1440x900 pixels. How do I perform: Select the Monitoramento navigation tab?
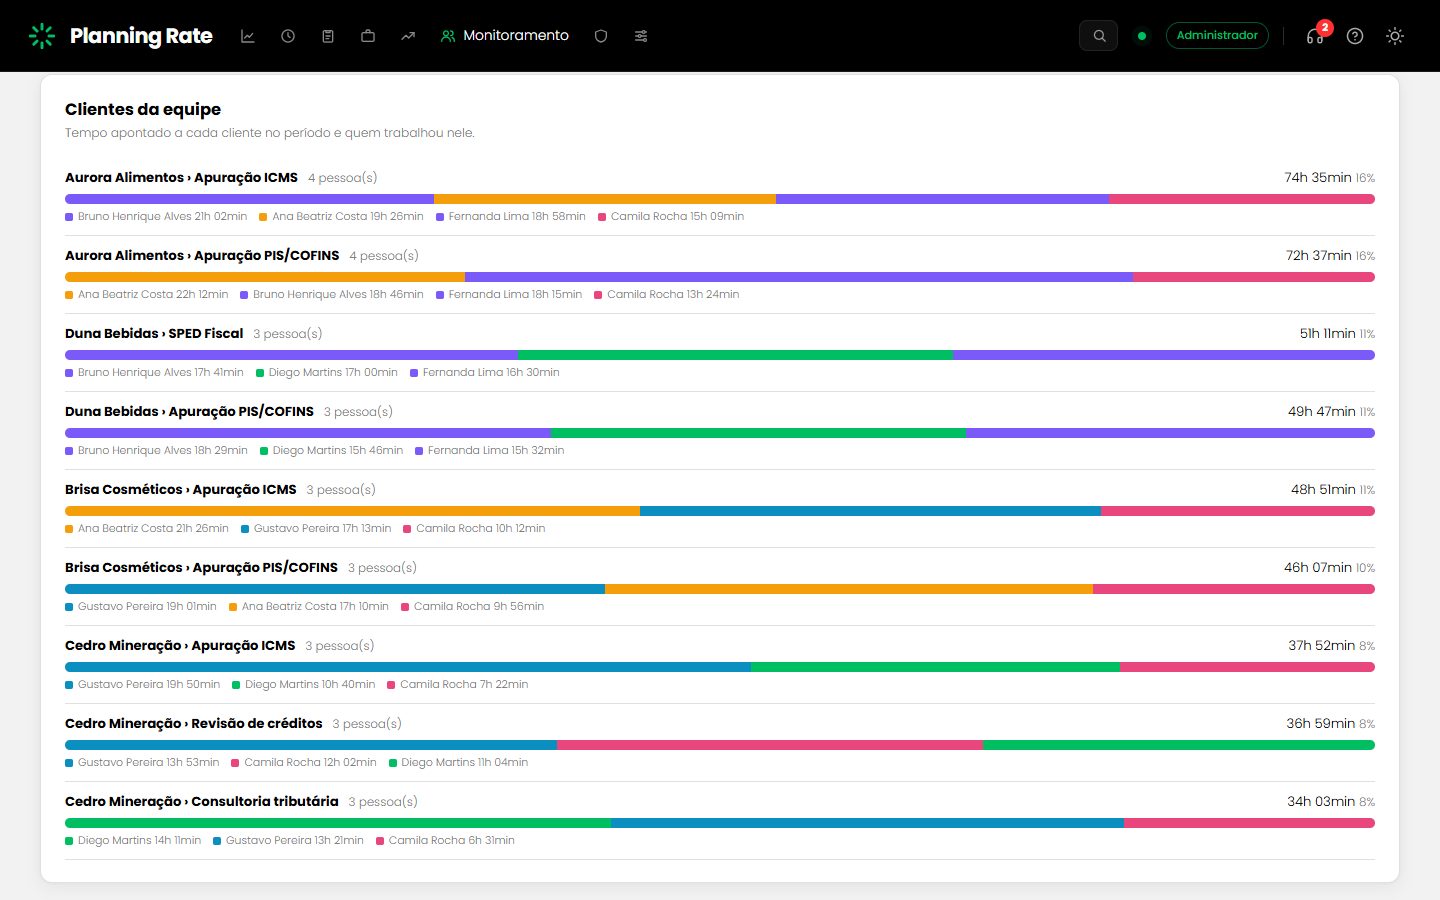point(505,36)
